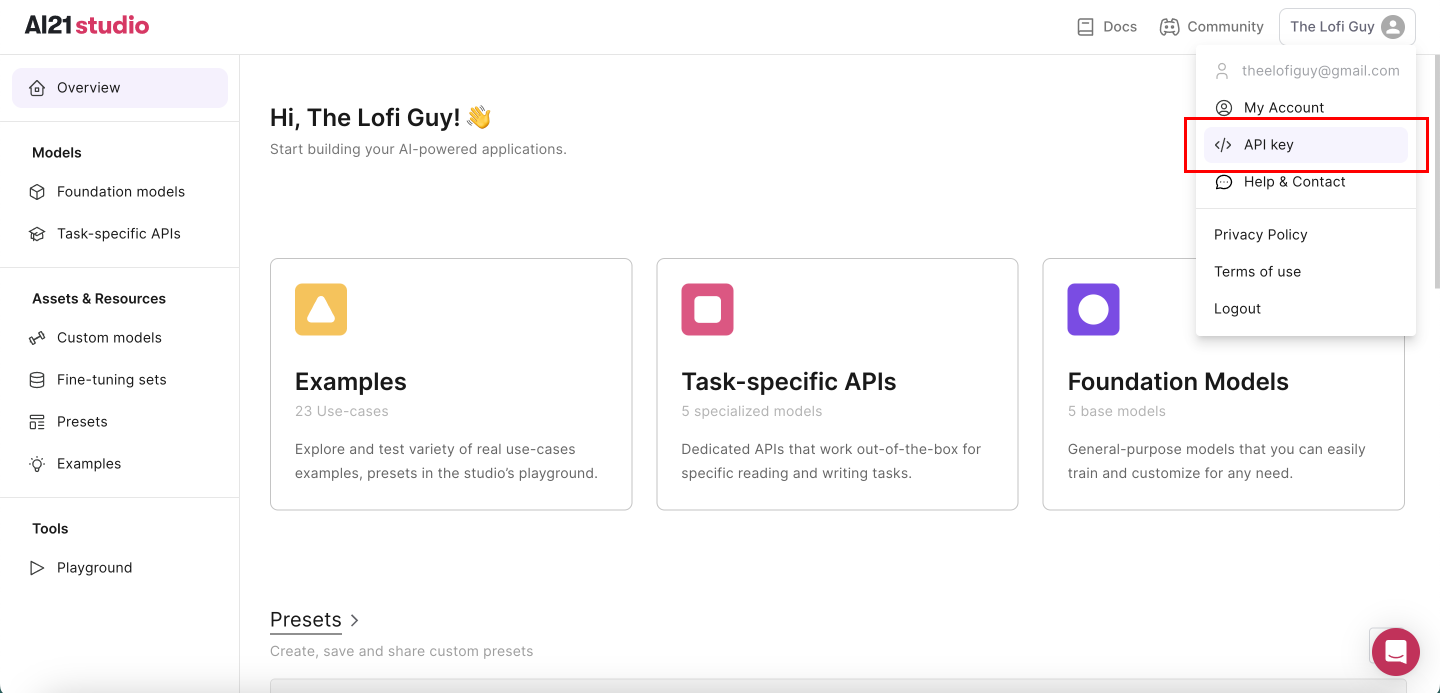Click the Models section header
This screenshot has height=693, width=1440.
pos(57,153)
